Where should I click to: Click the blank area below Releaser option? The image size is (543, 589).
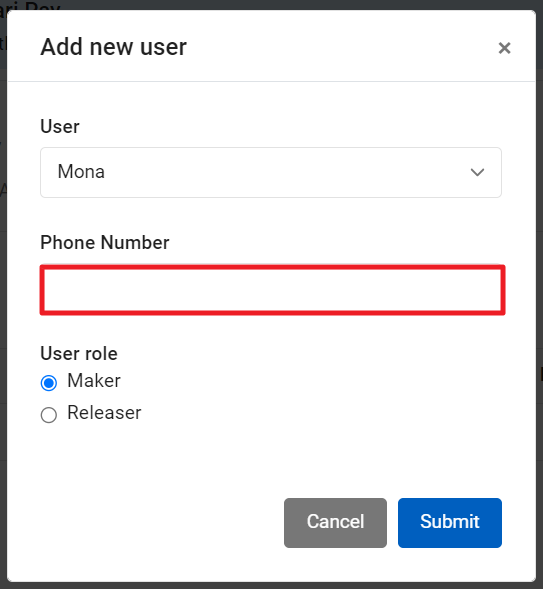point(271,458)
